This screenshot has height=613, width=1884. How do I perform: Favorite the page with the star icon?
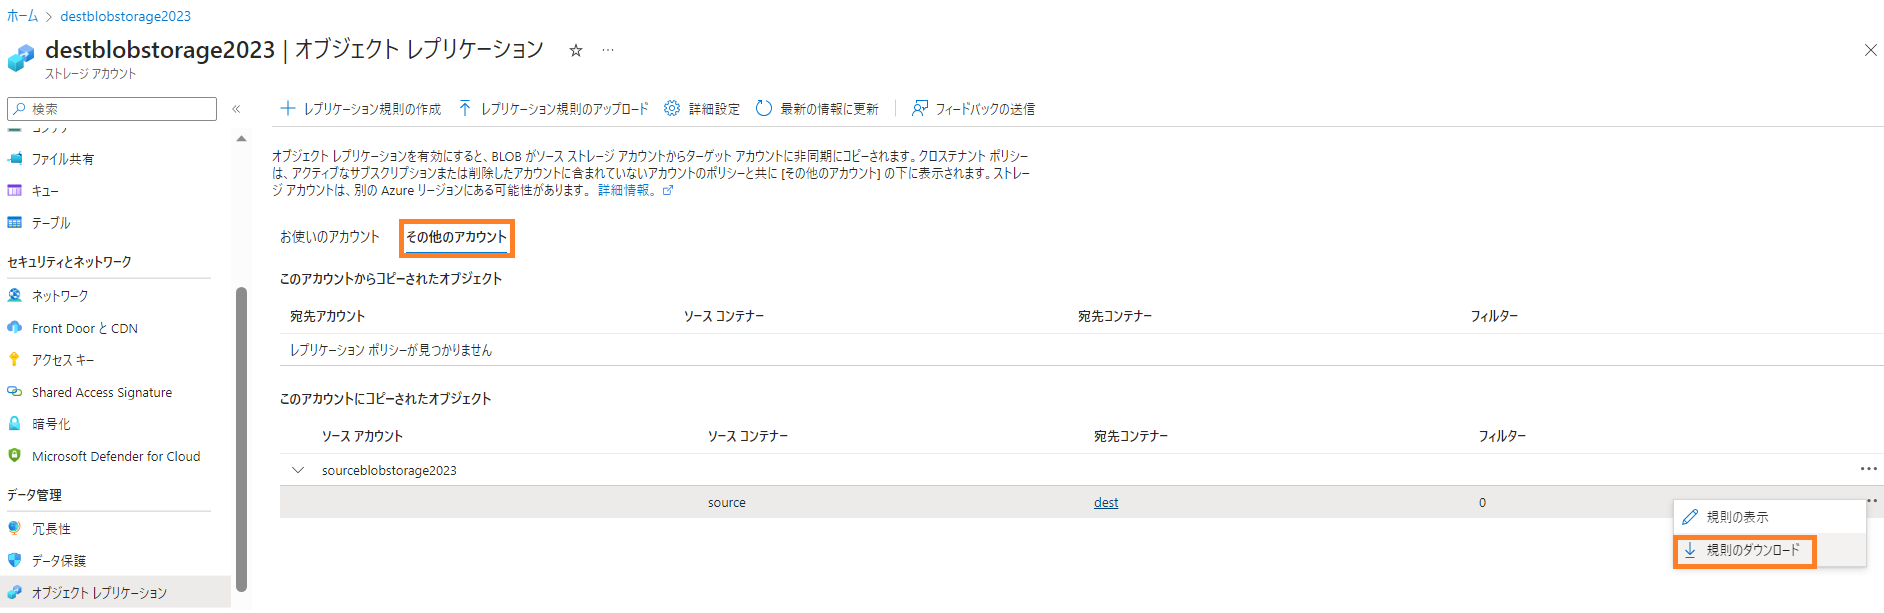coord(576,50)
